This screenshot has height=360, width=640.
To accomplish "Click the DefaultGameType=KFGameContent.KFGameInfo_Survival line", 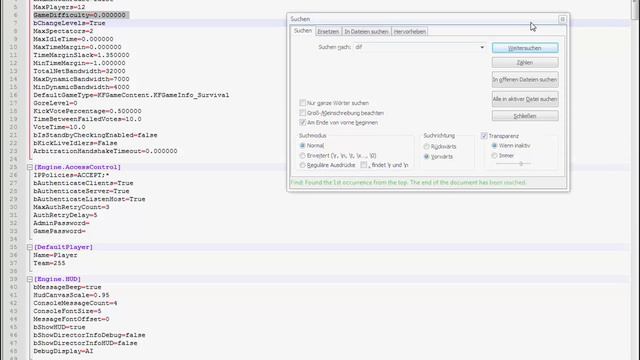I will 131,95.
